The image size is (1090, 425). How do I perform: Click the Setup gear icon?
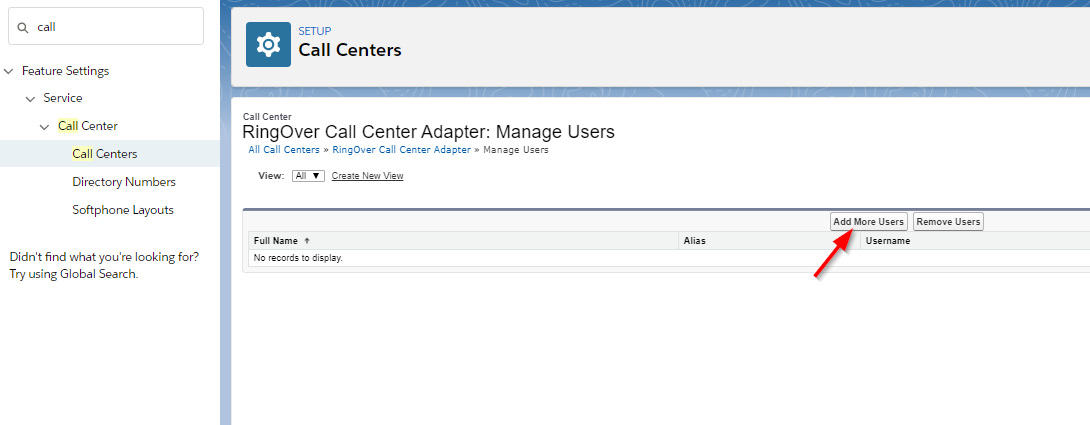tap(268, 45)
